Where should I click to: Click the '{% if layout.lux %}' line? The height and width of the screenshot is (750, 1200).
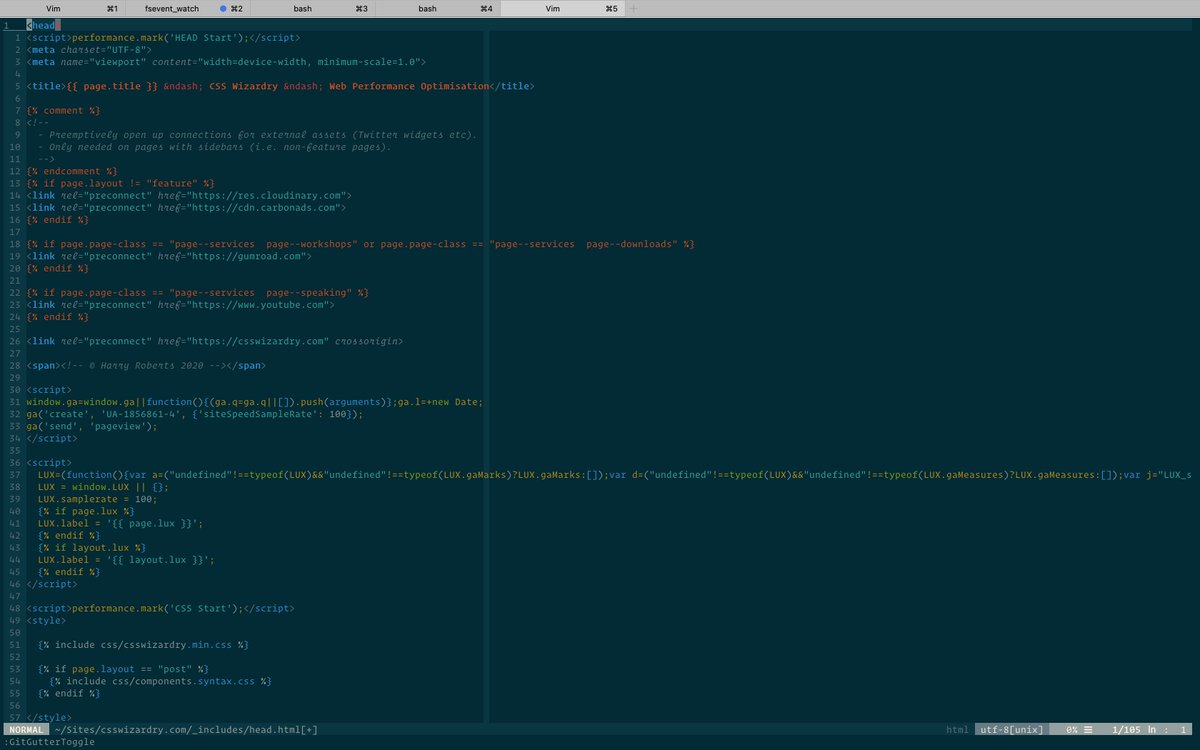92,548
